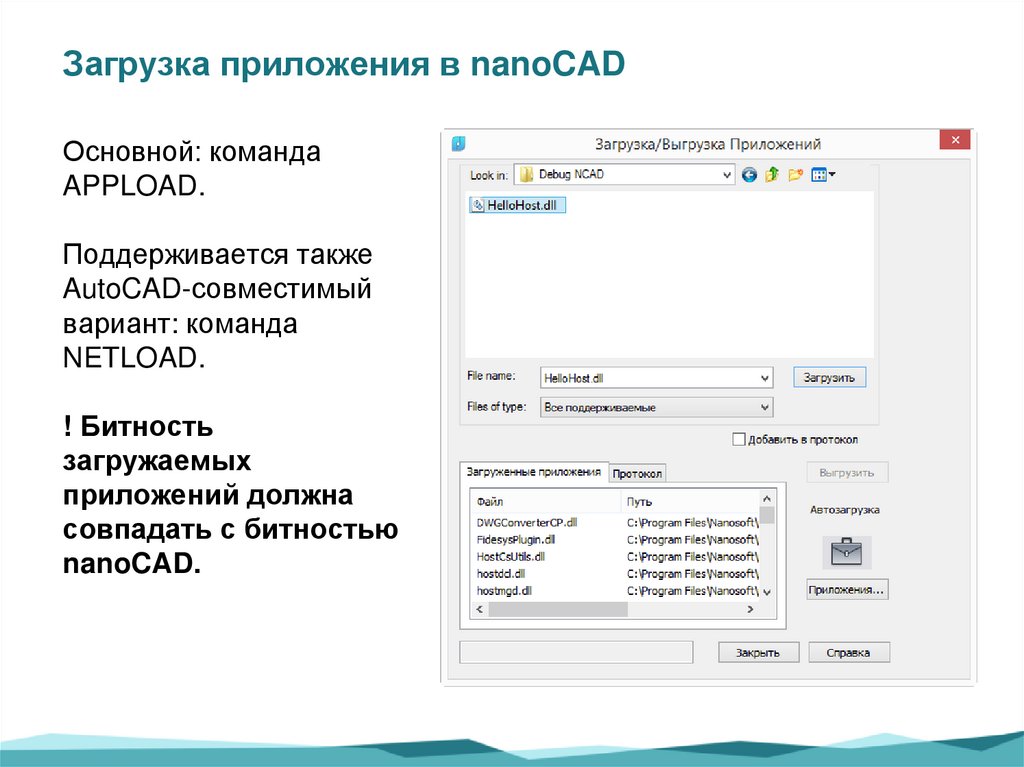1024x767 pixels.
Task: Click the Загрузить button
Action: click(x=829, y=378)
